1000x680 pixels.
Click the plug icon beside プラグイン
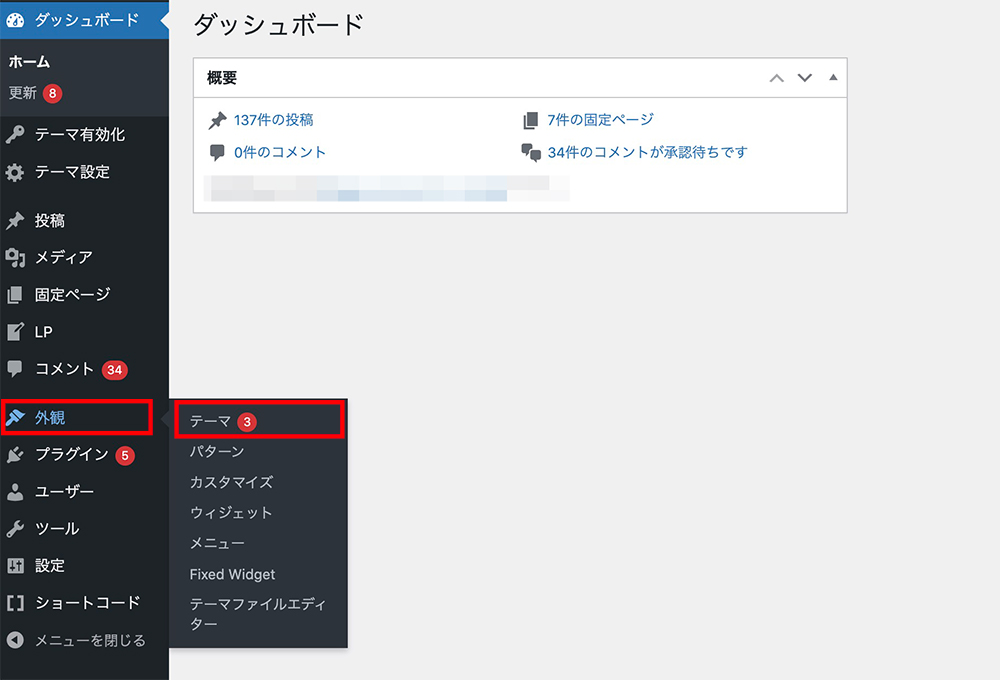click(x=15, y=455)
